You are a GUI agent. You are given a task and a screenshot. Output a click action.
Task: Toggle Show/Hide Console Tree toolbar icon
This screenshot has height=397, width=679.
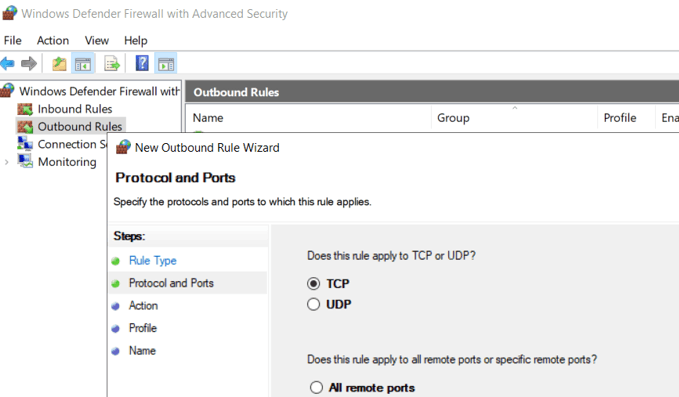click(83, 64)
